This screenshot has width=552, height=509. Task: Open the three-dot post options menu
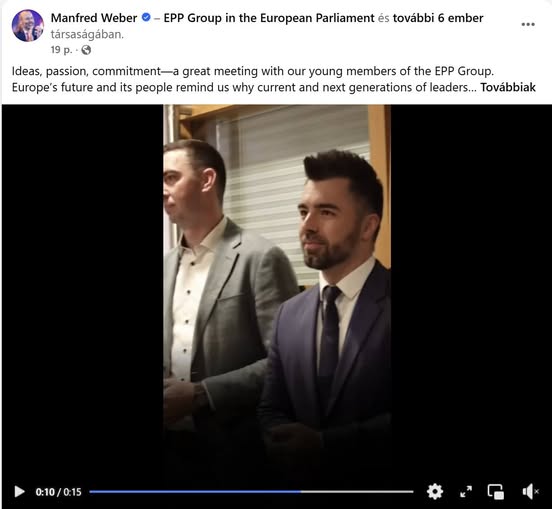[528, 24]
